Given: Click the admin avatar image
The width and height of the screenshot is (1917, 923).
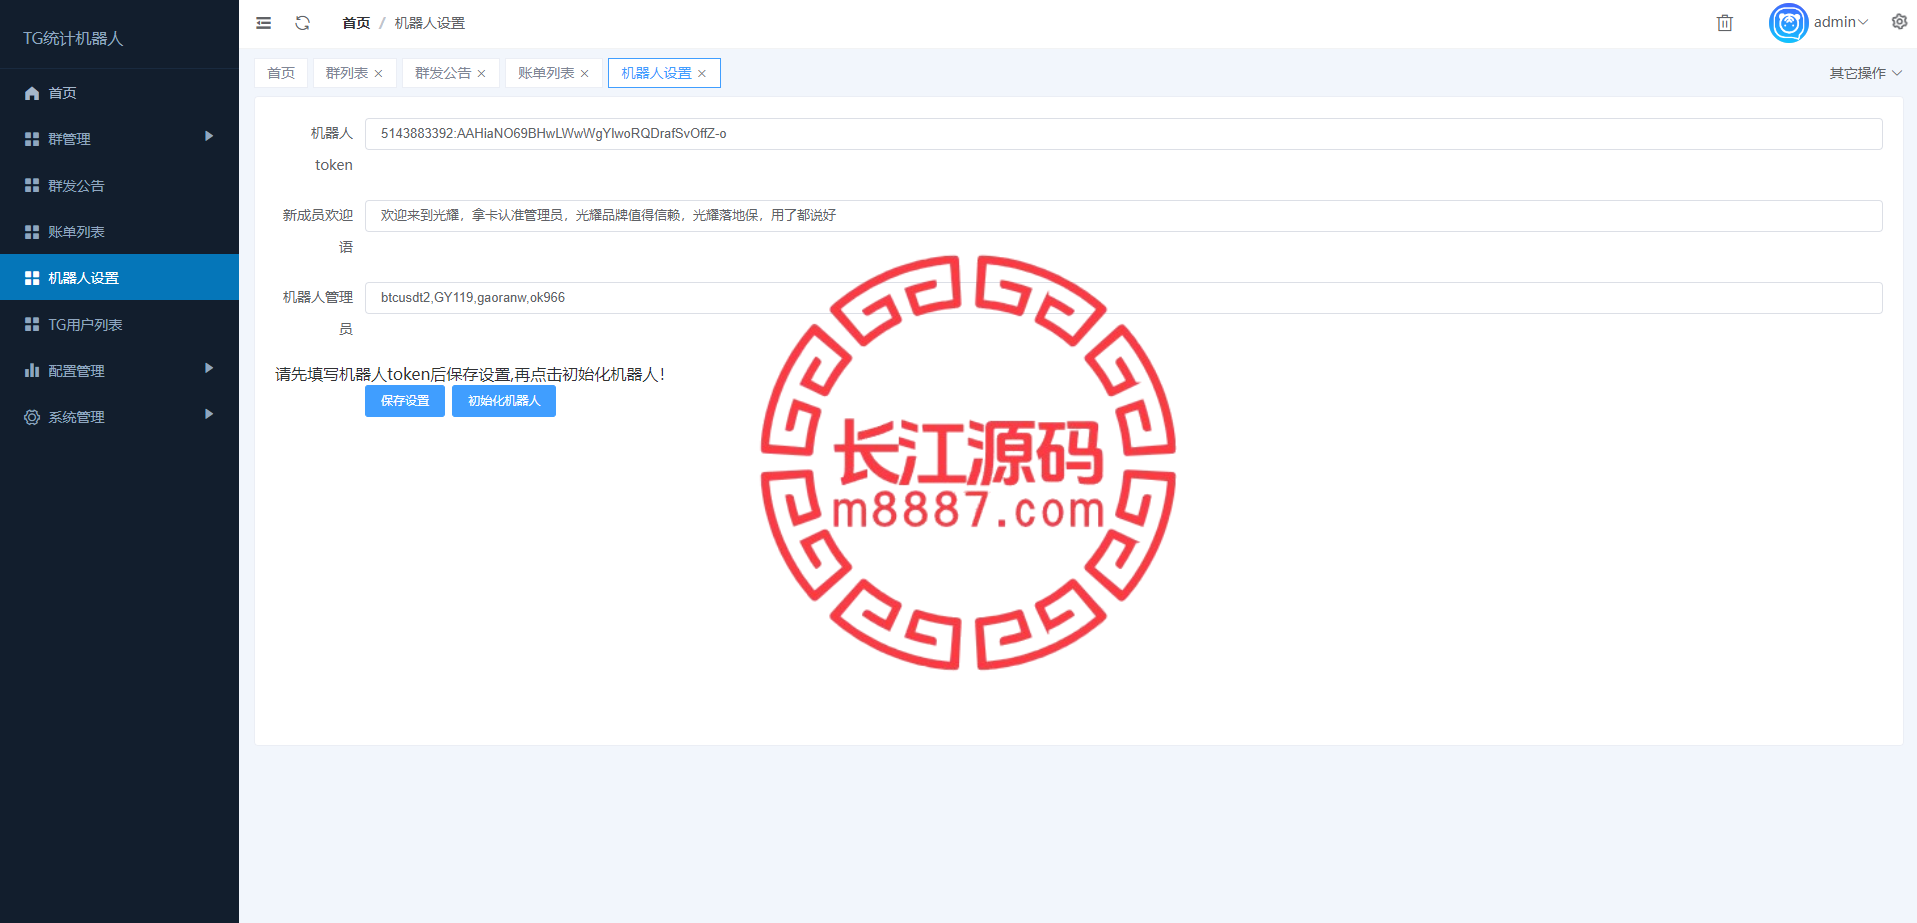Looking at the screenshot, I should click(1788, 23).
